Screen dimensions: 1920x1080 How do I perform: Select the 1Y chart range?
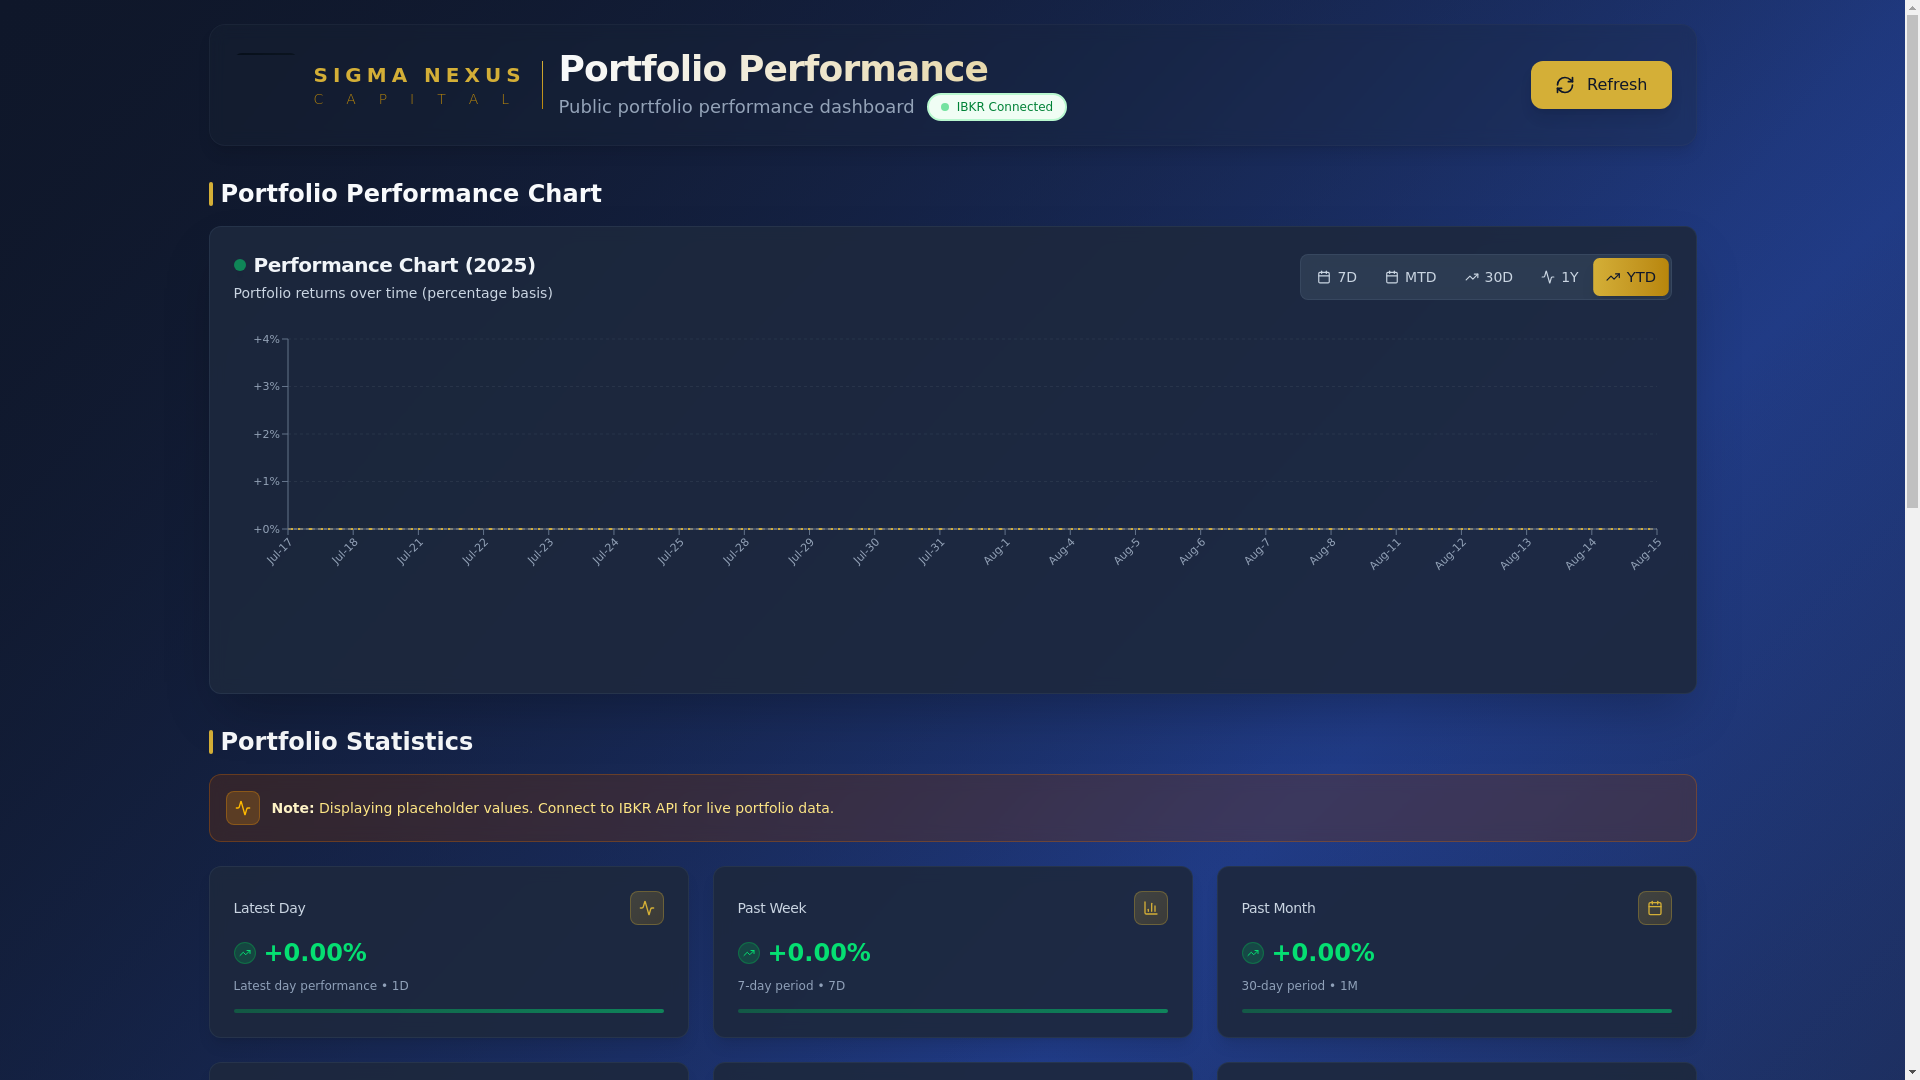pyautogui.click(x=1559, y=277)
